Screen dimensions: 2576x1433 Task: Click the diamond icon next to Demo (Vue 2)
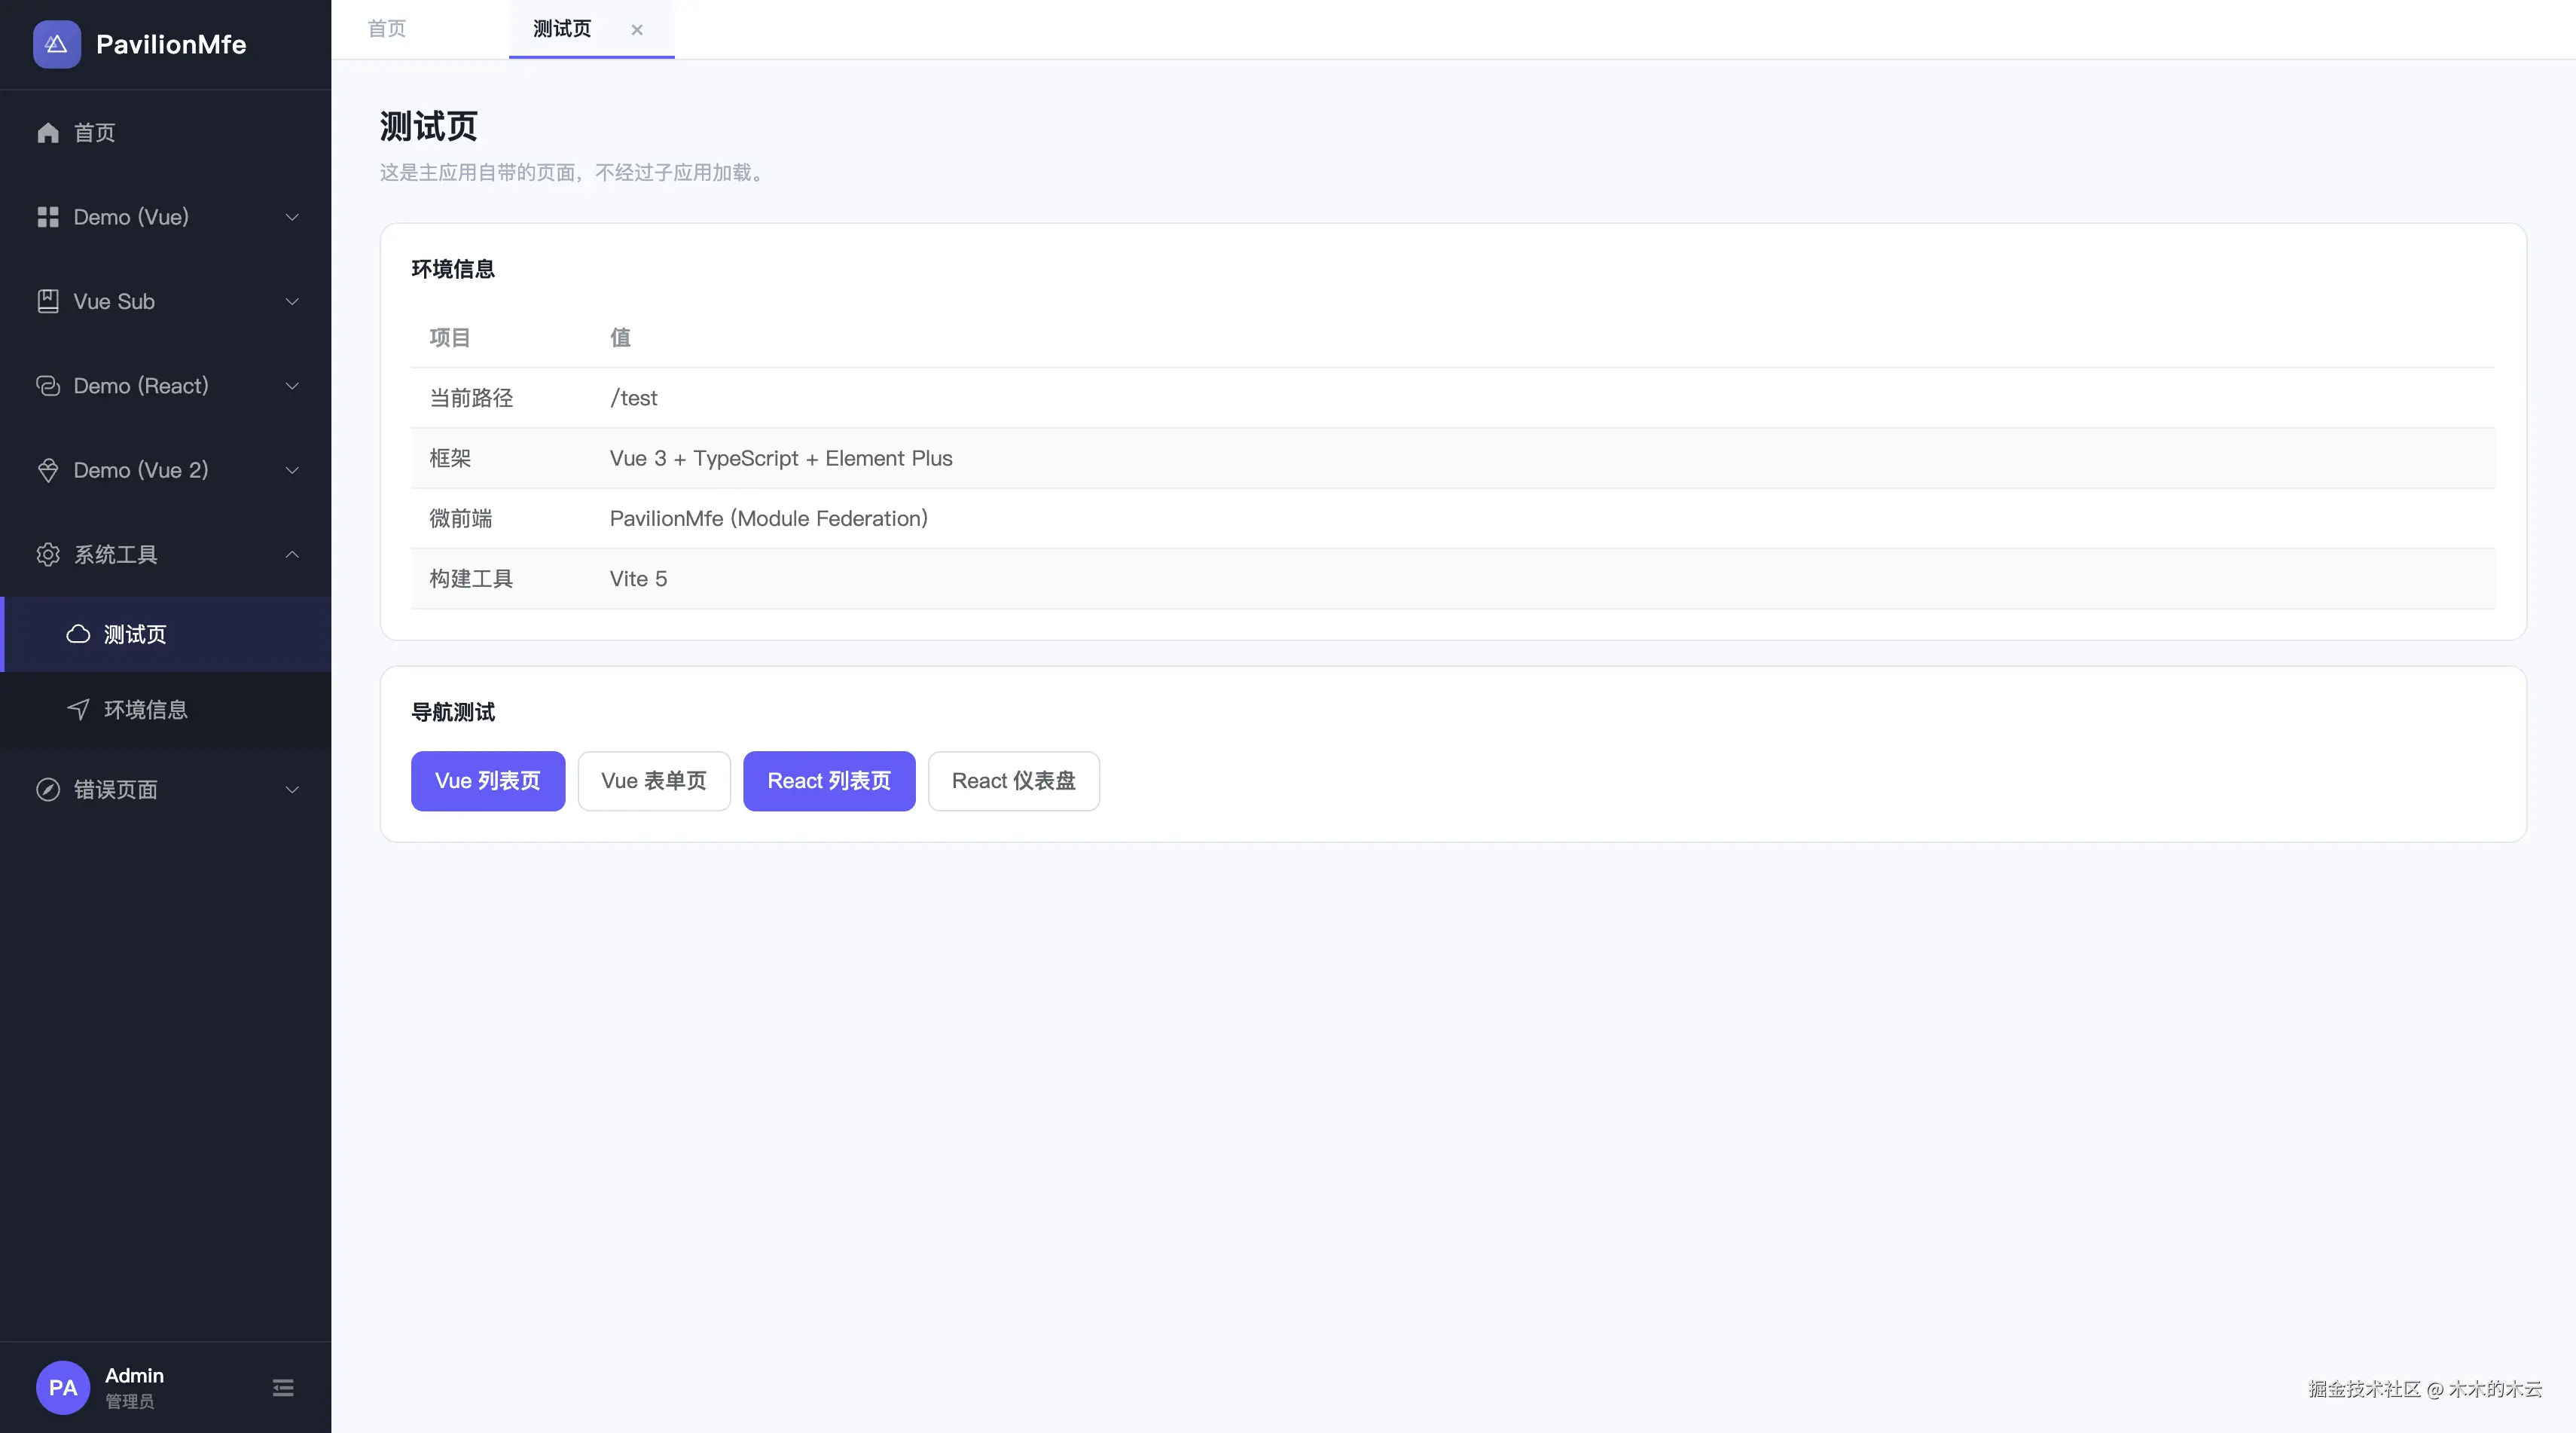48,470
